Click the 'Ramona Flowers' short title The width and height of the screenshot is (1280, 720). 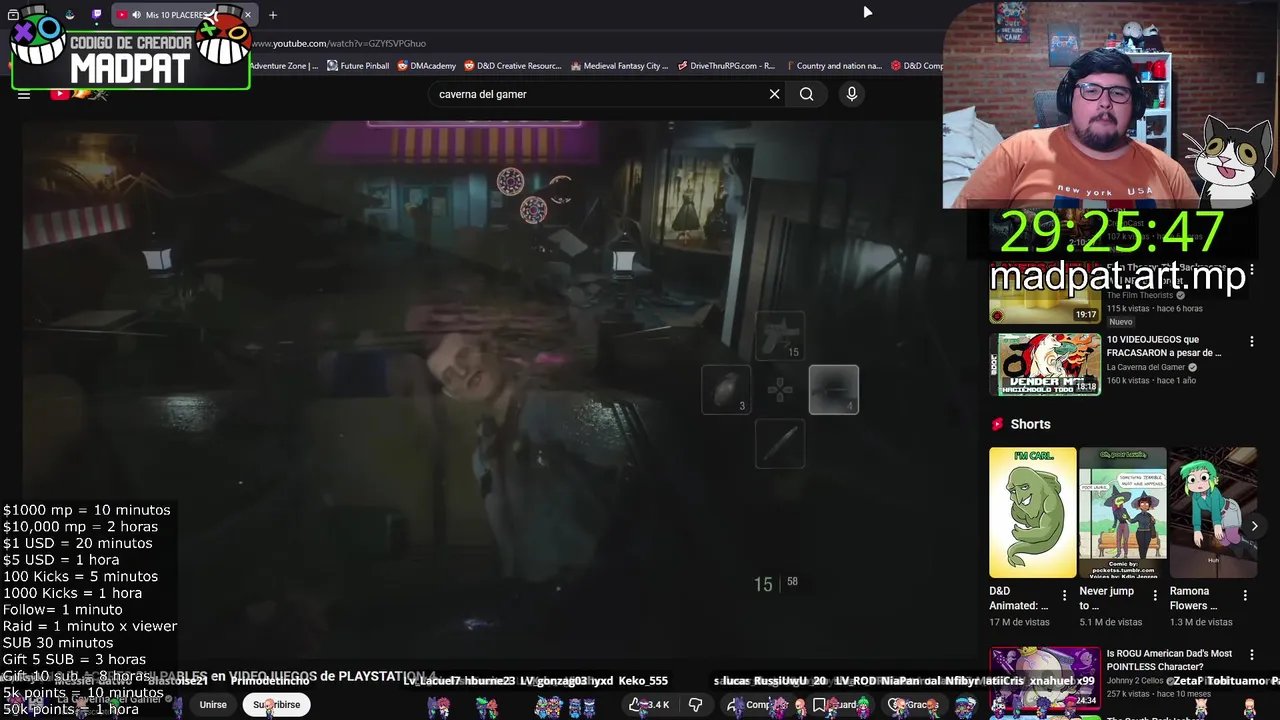1193,598
